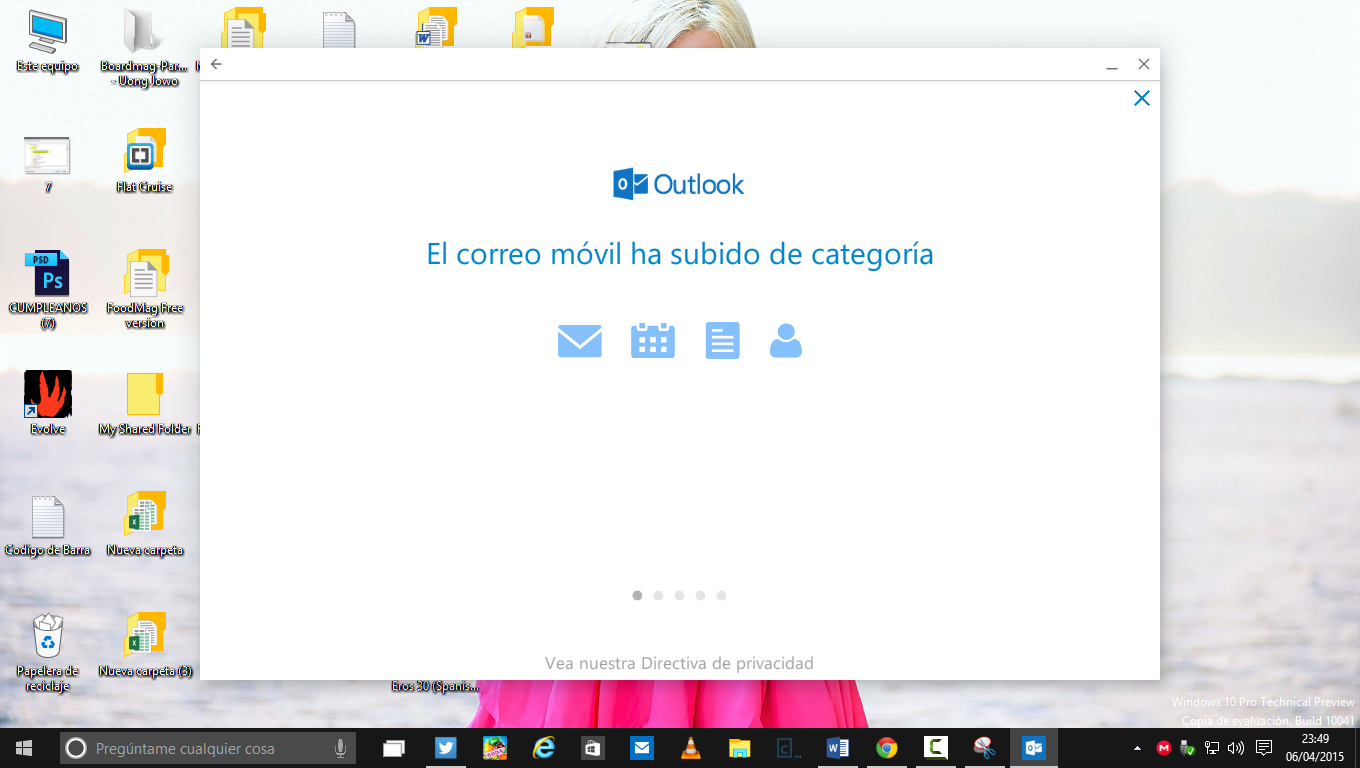Open 'Vea nuestra Directiva de privacidad' link
The height and width of the screenshot is (768, 1360).
(x=679, y=663)
